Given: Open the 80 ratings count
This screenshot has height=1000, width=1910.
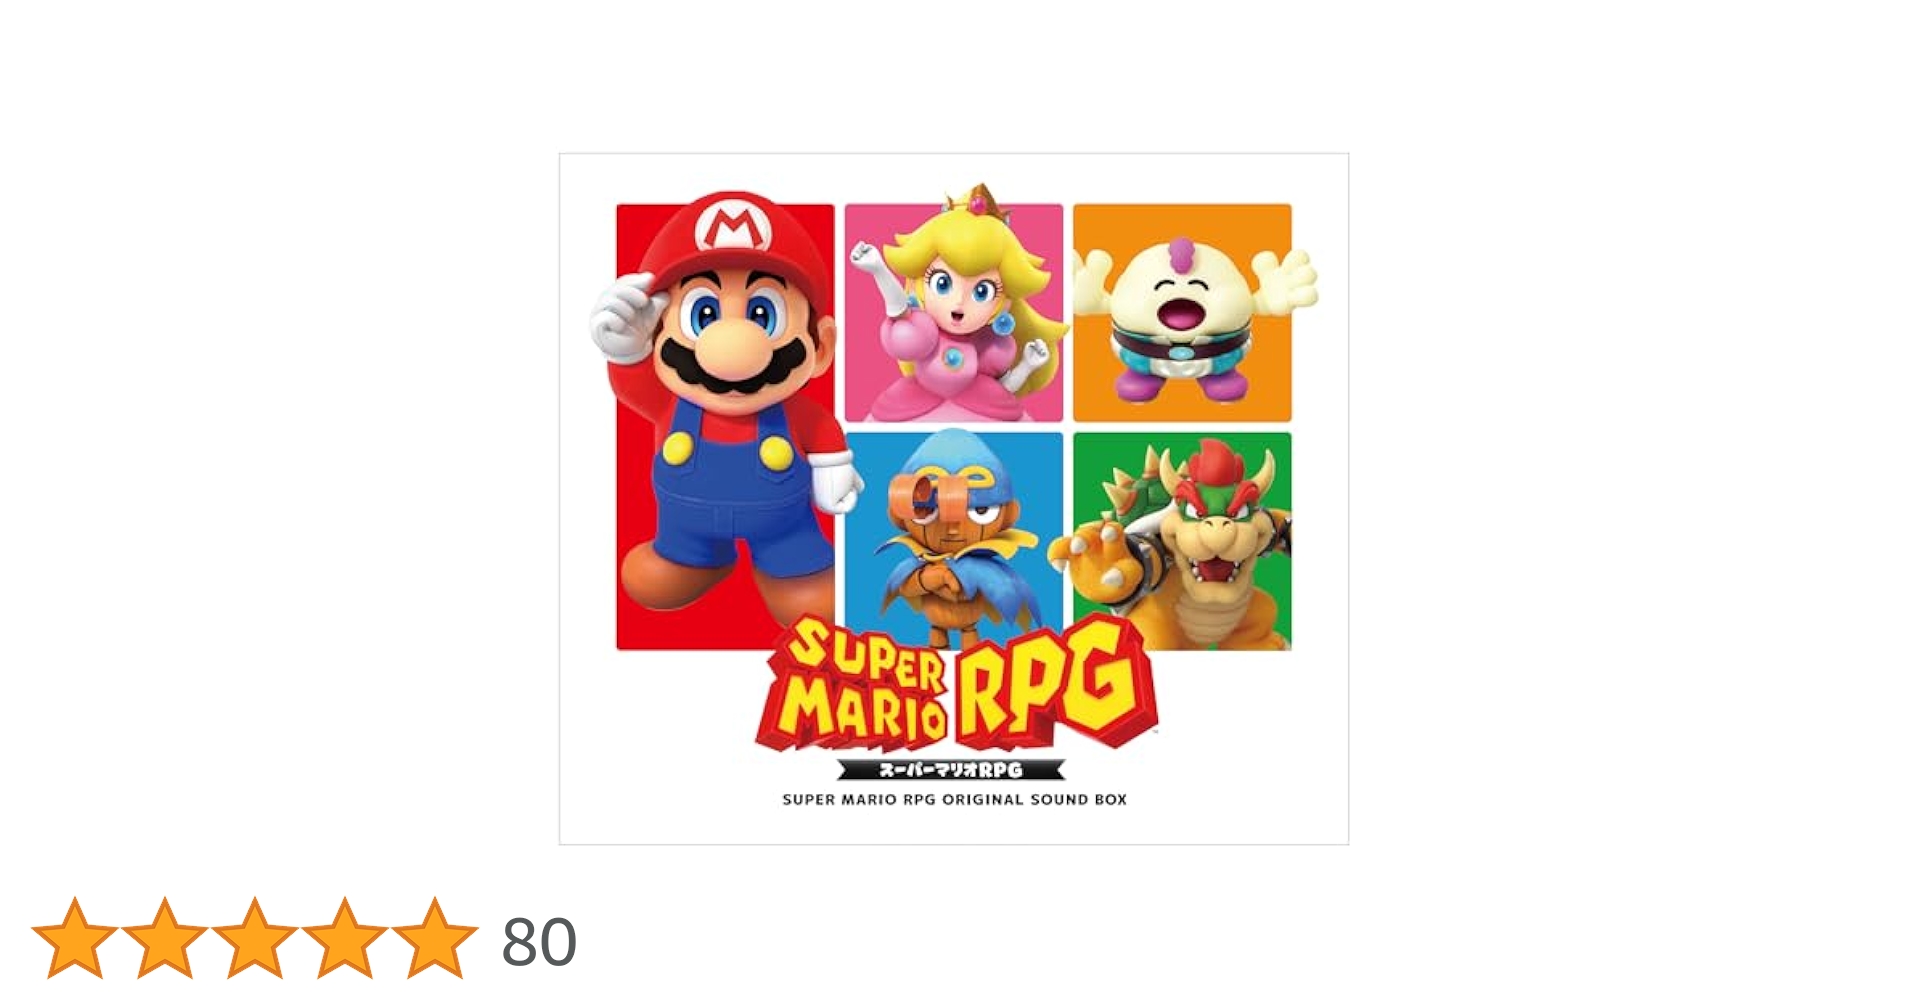Looking at the screenshot, I should (x=539, y=942).
